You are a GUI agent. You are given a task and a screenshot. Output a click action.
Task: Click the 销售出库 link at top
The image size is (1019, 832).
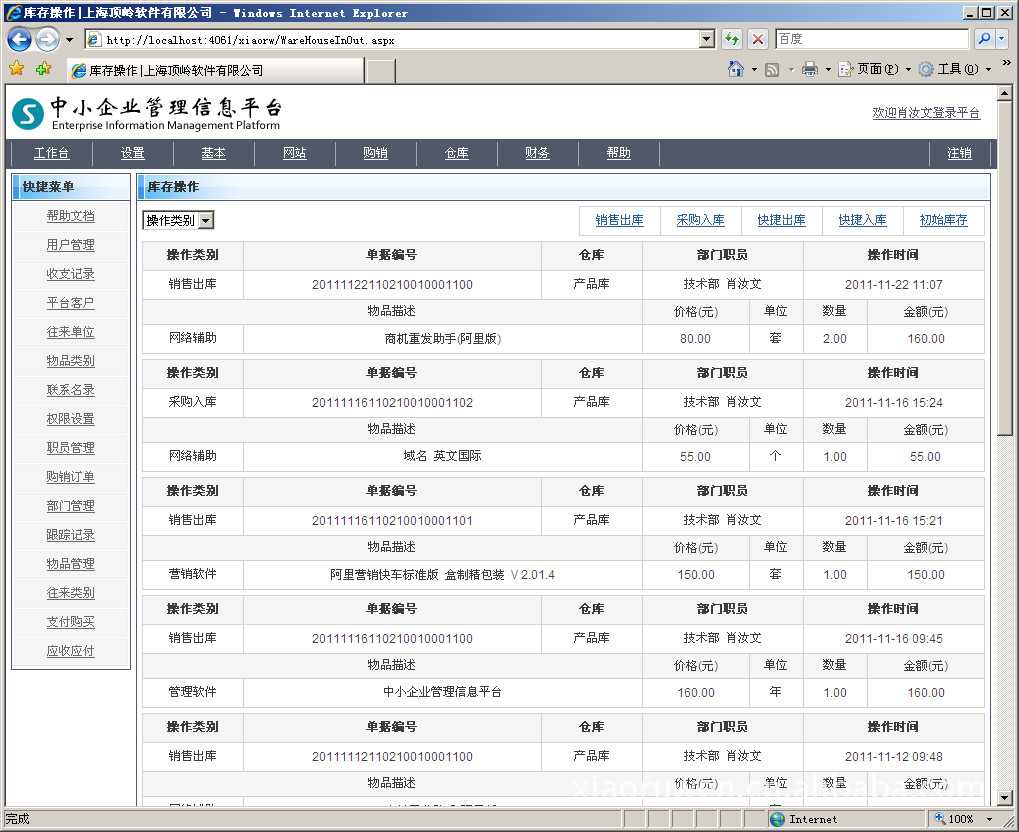[620, 220]
